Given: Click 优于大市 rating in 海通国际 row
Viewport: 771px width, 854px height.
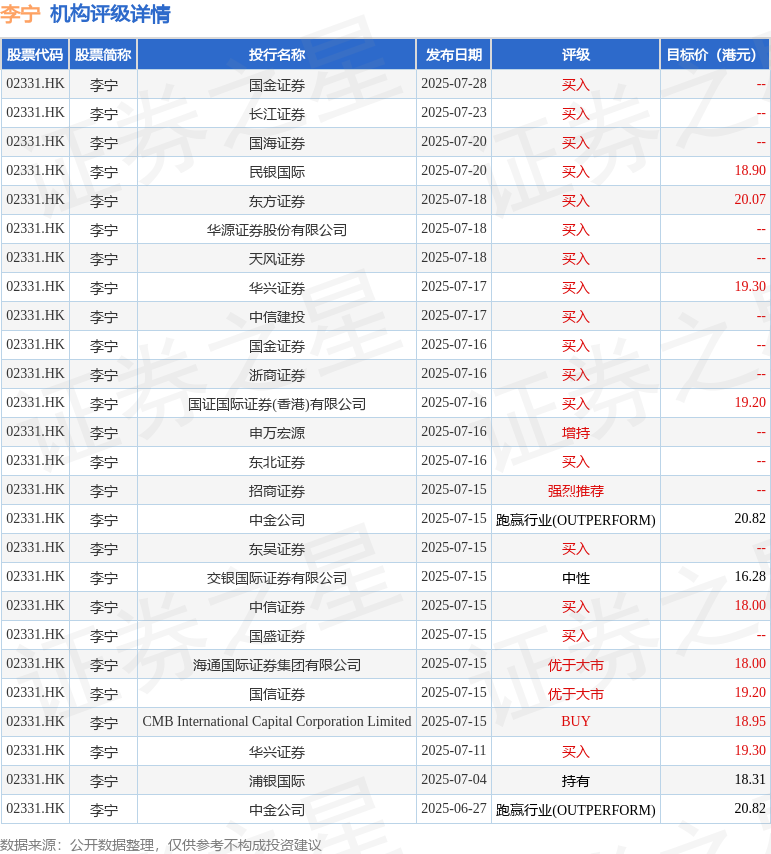Looking at the screenshot, I should tap(576, 664).
